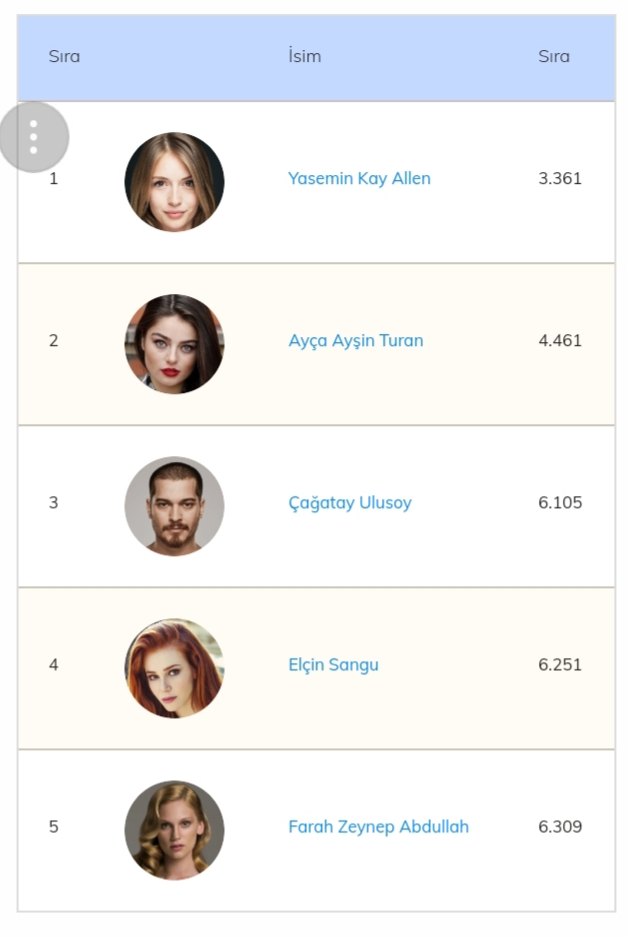Select the photo beside Çağatay Ulusoy
This screenshot has width=627, height=938.
coord(174,506)
